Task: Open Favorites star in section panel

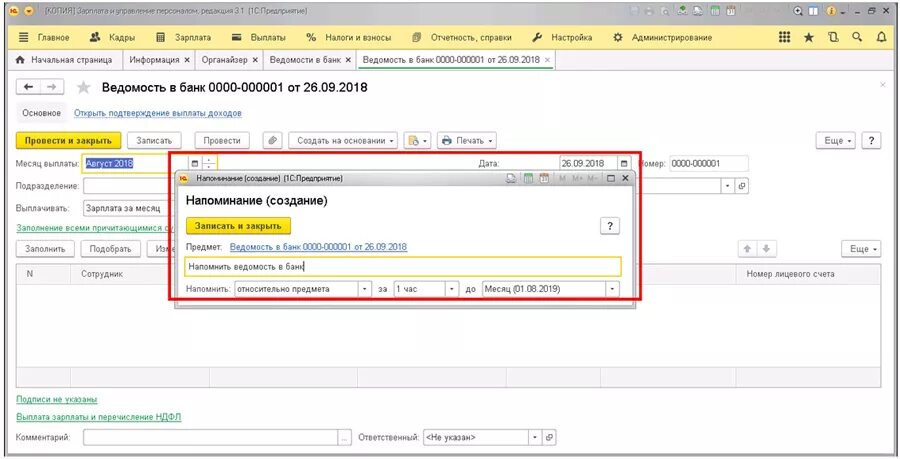Action: pyautogui.click(x=809, y=37)
